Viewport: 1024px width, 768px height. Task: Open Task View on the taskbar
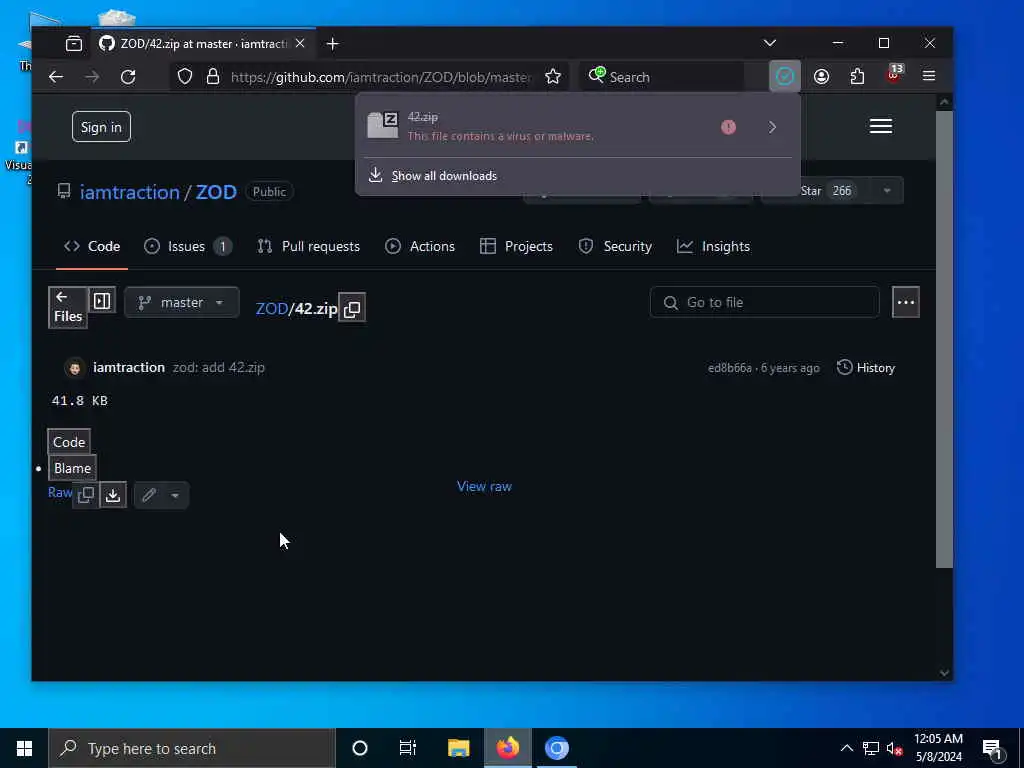tap(408, 748)
